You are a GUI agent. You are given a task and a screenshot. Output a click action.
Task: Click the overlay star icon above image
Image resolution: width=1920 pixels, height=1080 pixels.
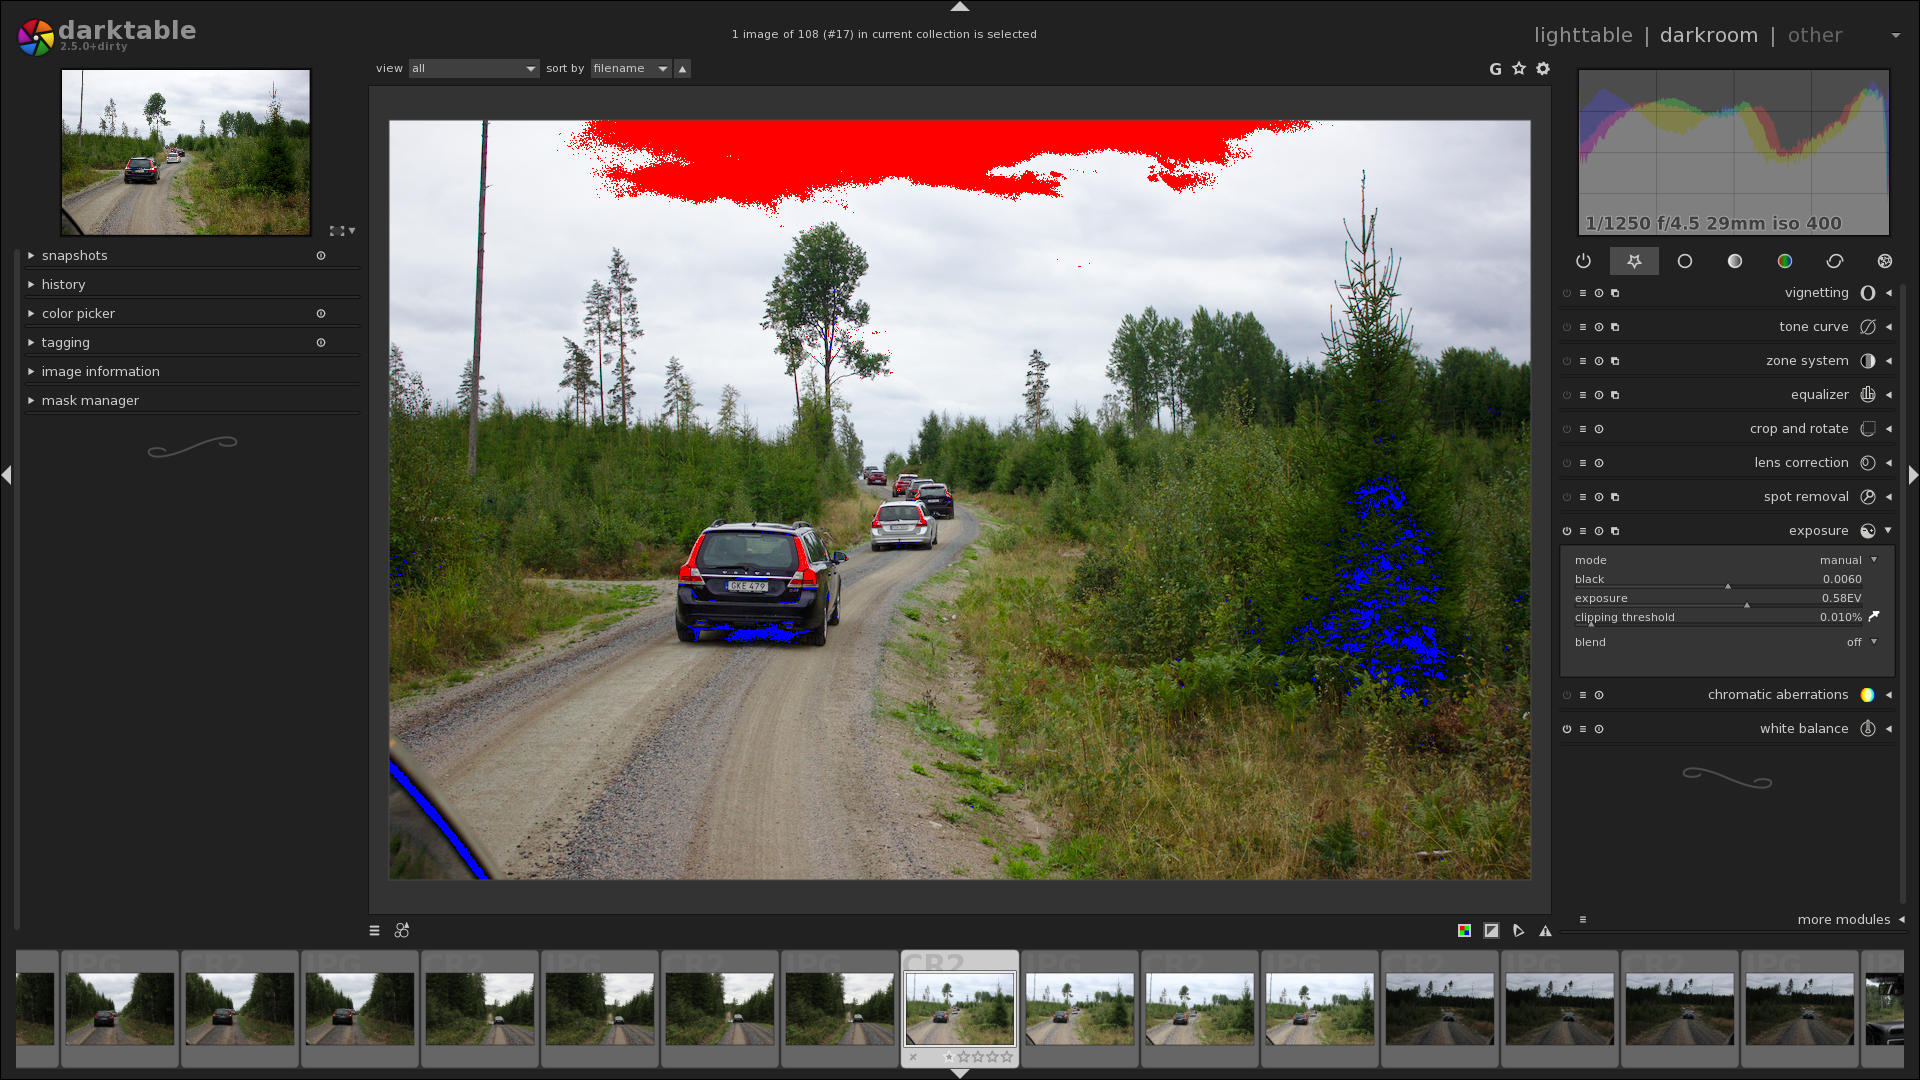[x=1519, y=68]
